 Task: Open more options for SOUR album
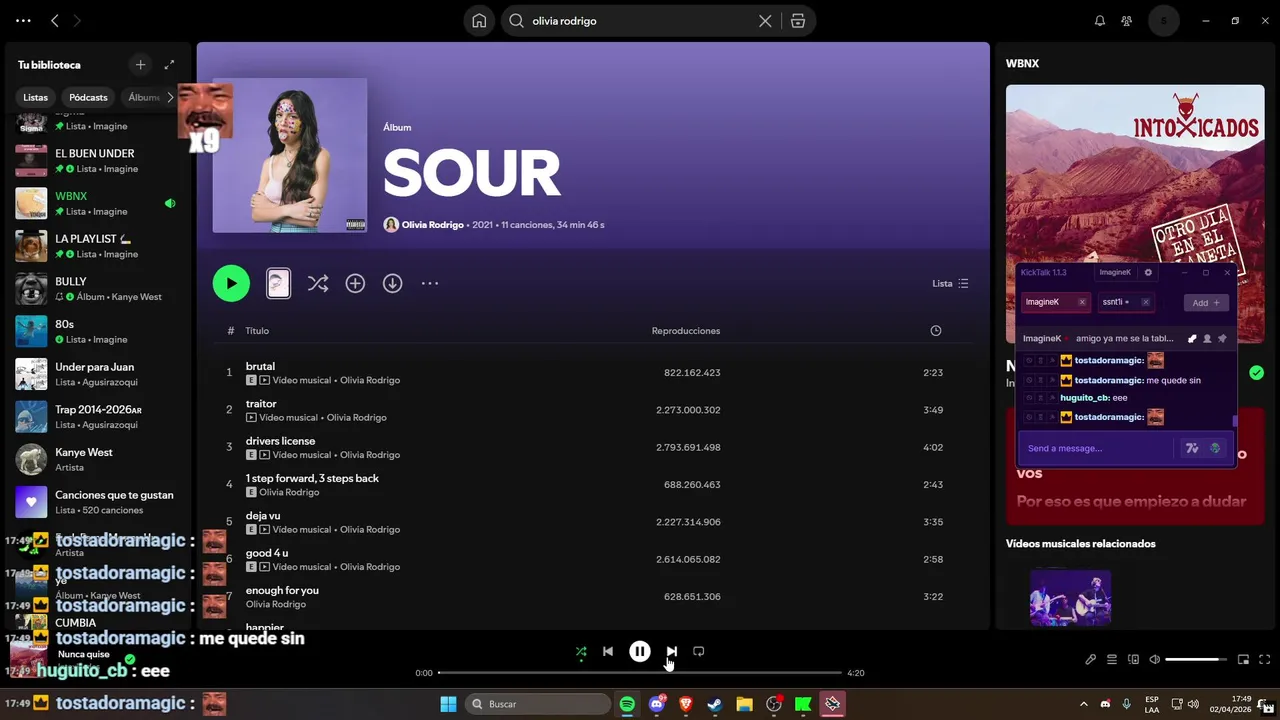click(430, 284)
